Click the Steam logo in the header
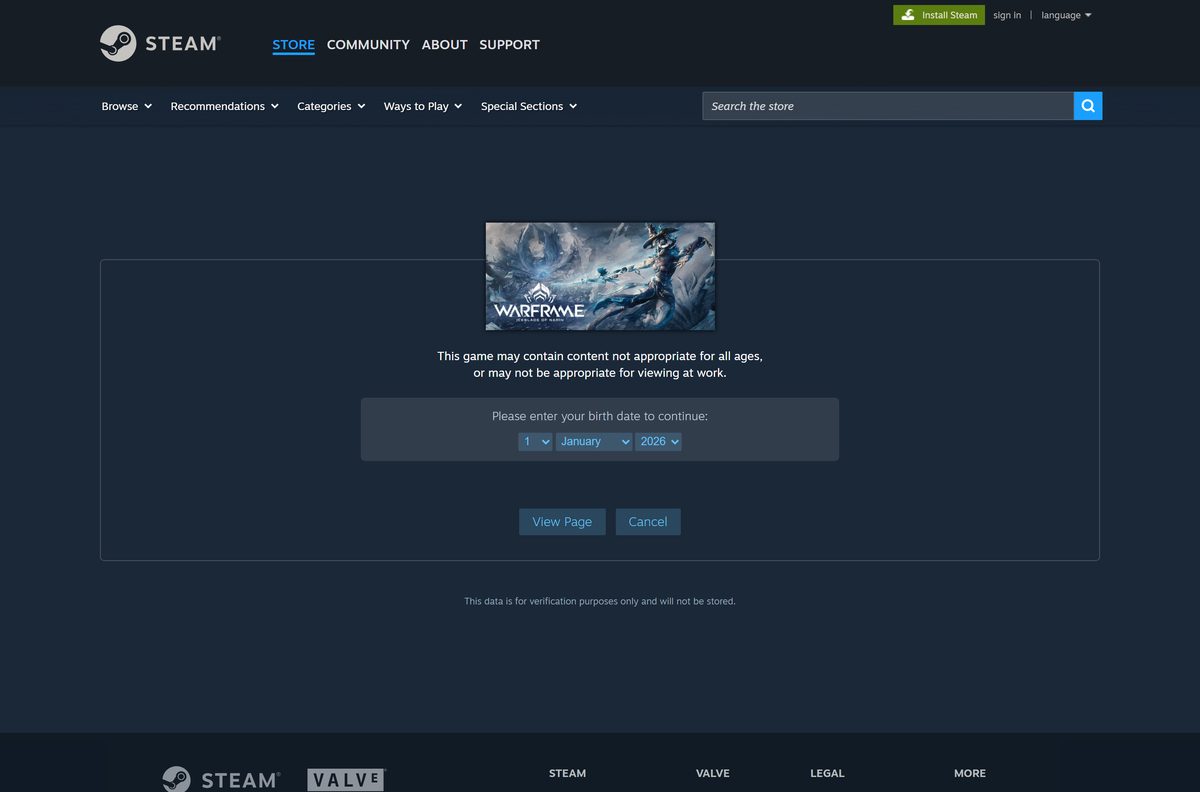1200x792 pixels. point(160,44)
